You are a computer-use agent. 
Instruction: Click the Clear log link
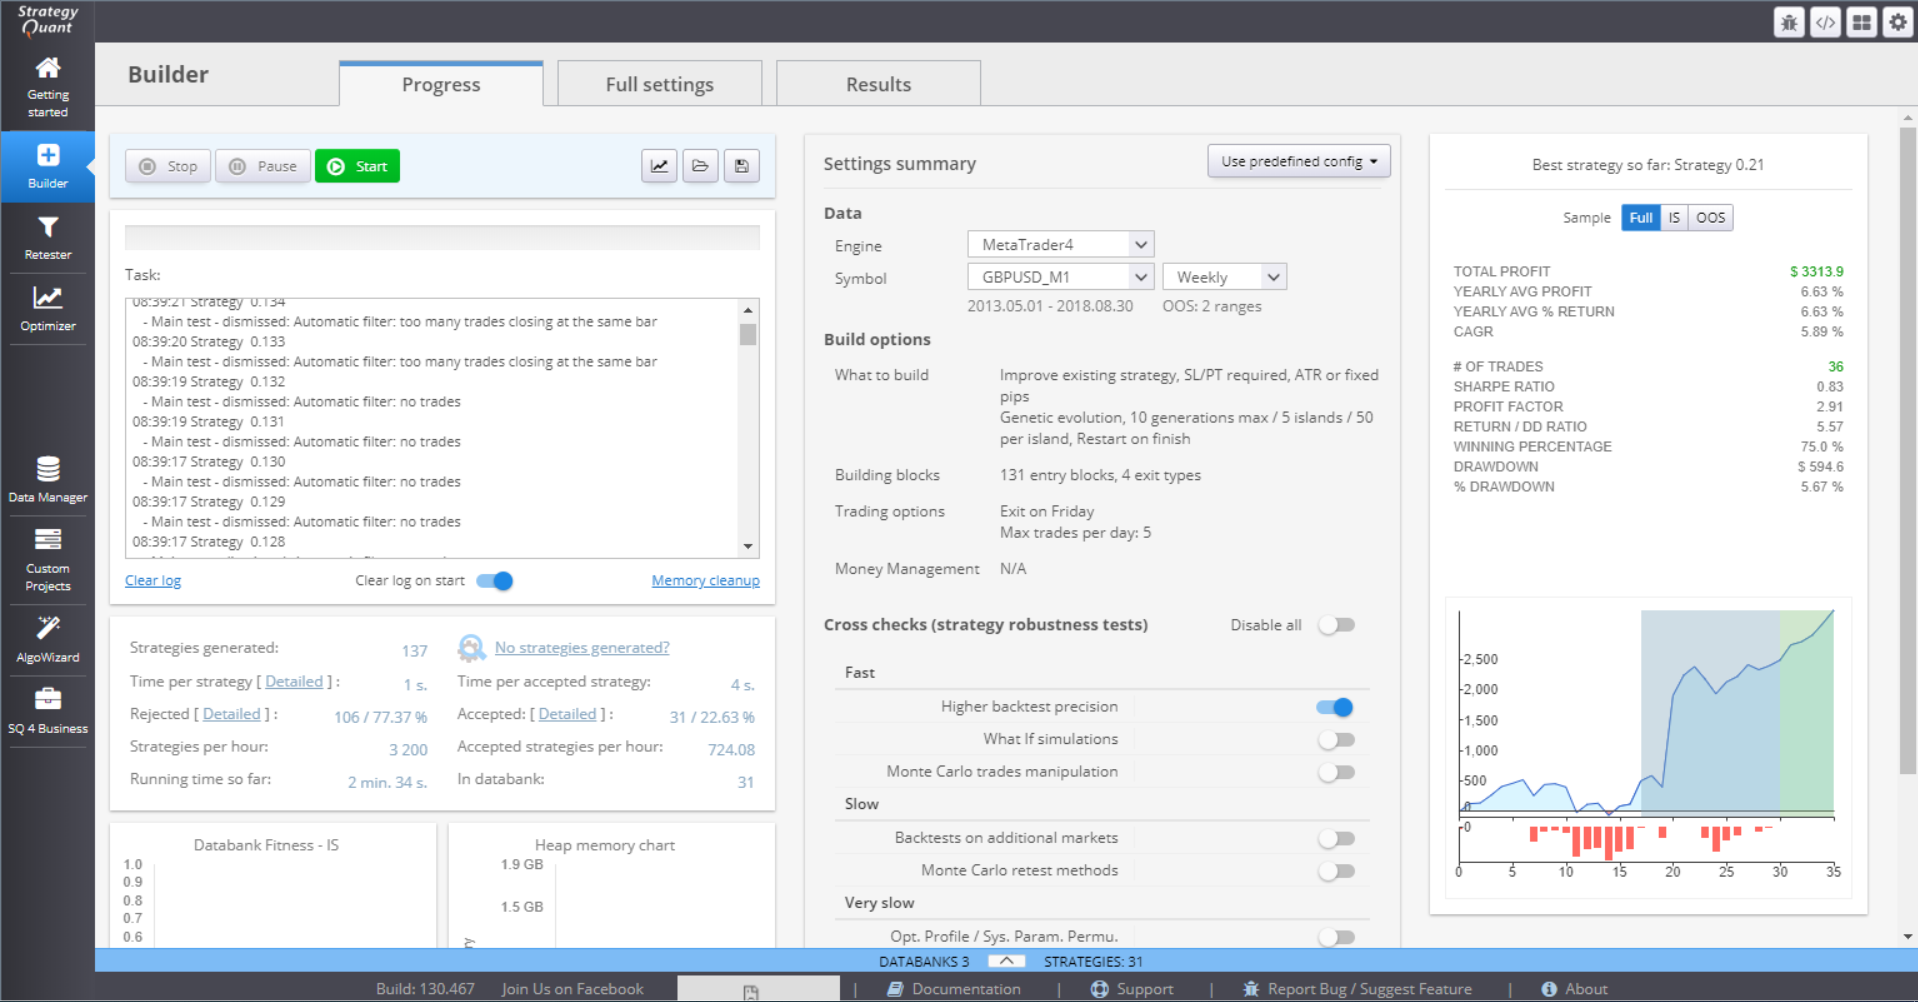[x=153, y=581]
